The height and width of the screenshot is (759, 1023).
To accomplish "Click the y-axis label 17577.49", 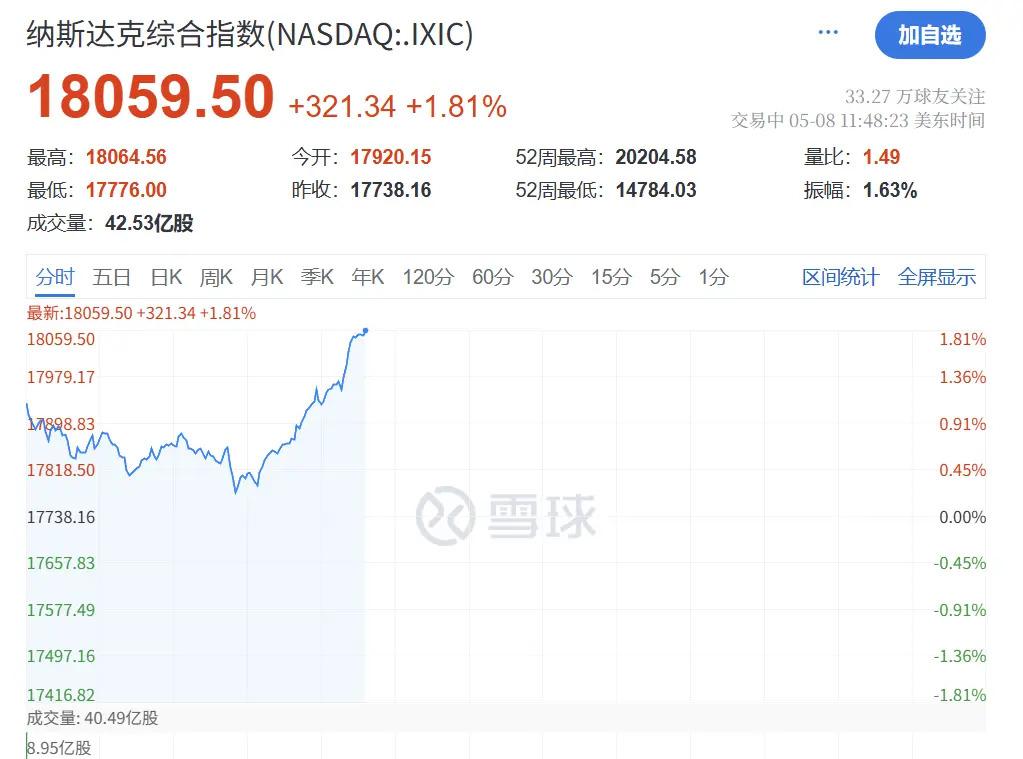I will coord(61,610).
